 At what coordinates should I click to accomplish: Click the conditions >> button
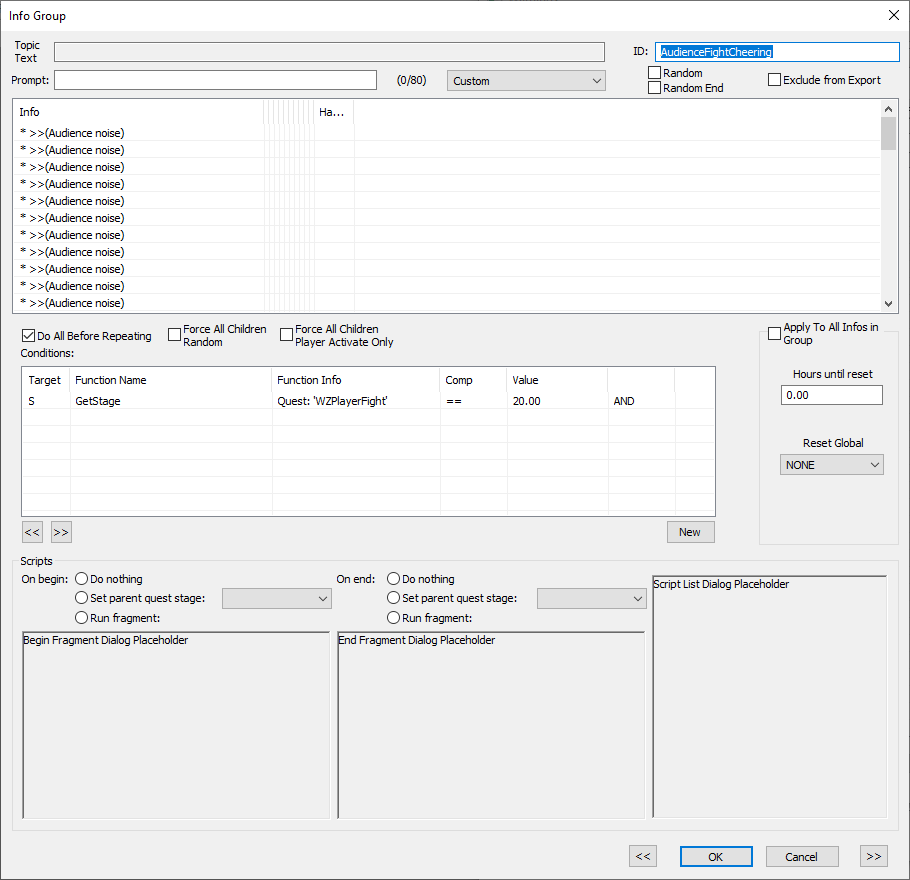coord(61,532)
